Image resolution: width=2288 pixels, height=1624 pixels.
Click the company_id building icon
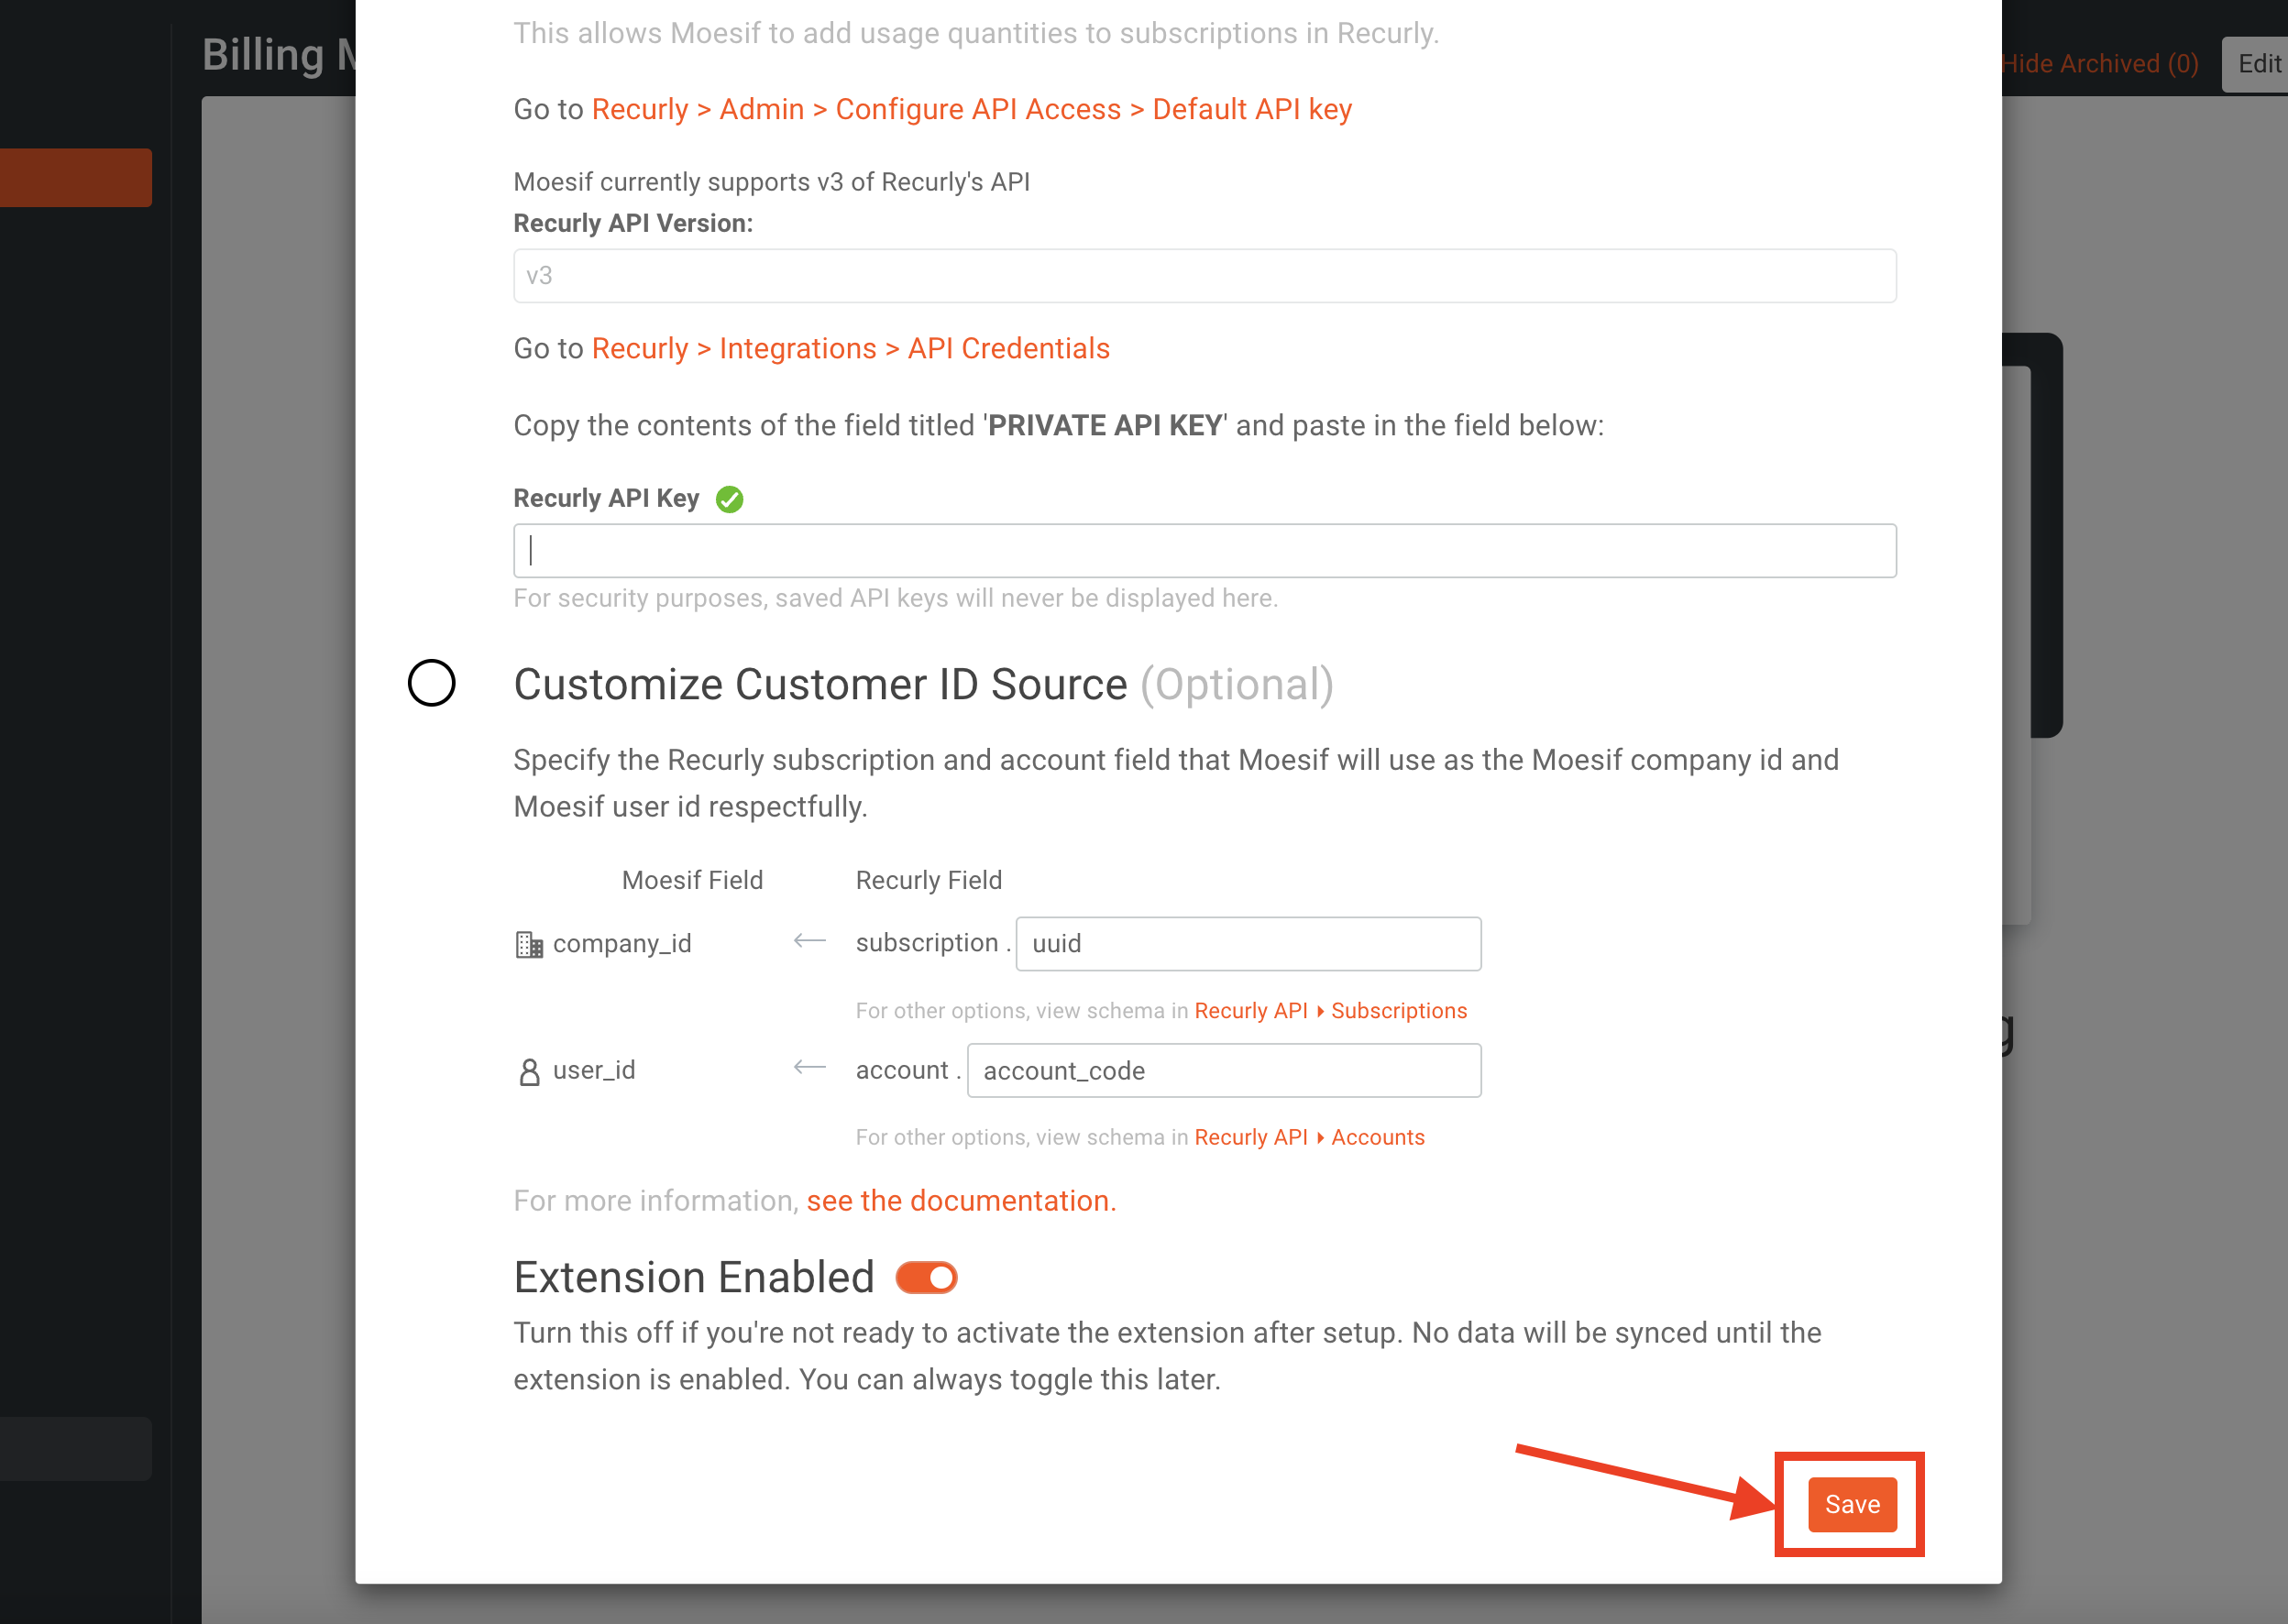click(529, 944)
